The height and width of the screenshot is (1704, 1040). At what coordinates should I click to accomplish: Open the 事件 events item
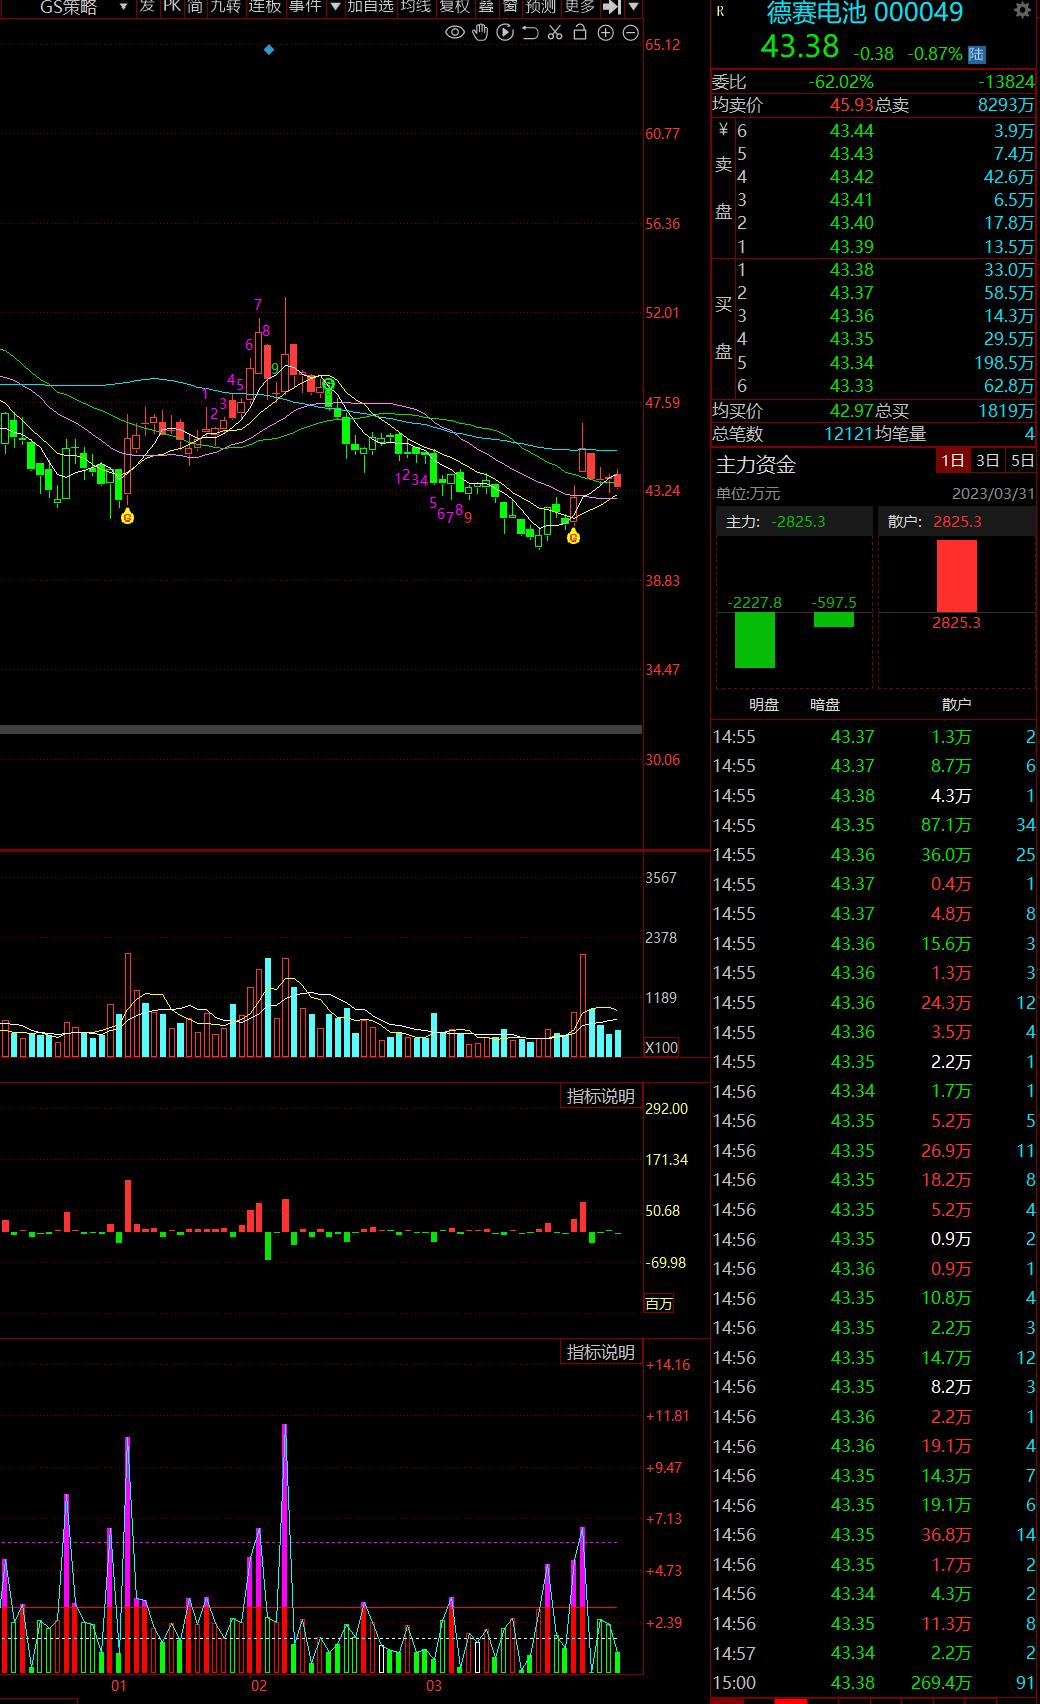(305, 7)
